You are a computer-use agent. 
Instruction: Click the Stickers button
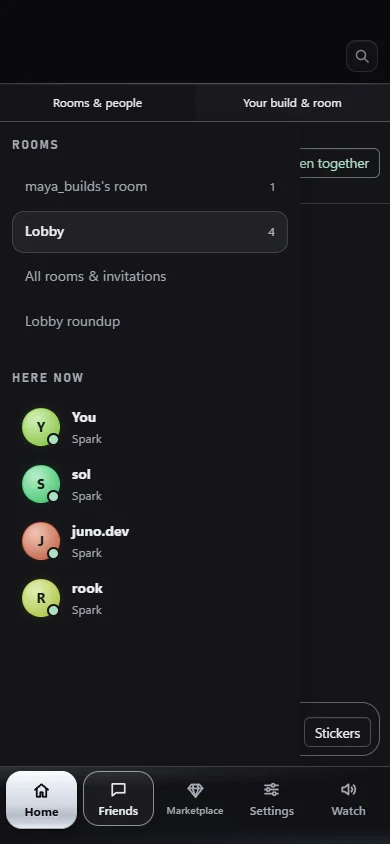(x=337, y=733)
